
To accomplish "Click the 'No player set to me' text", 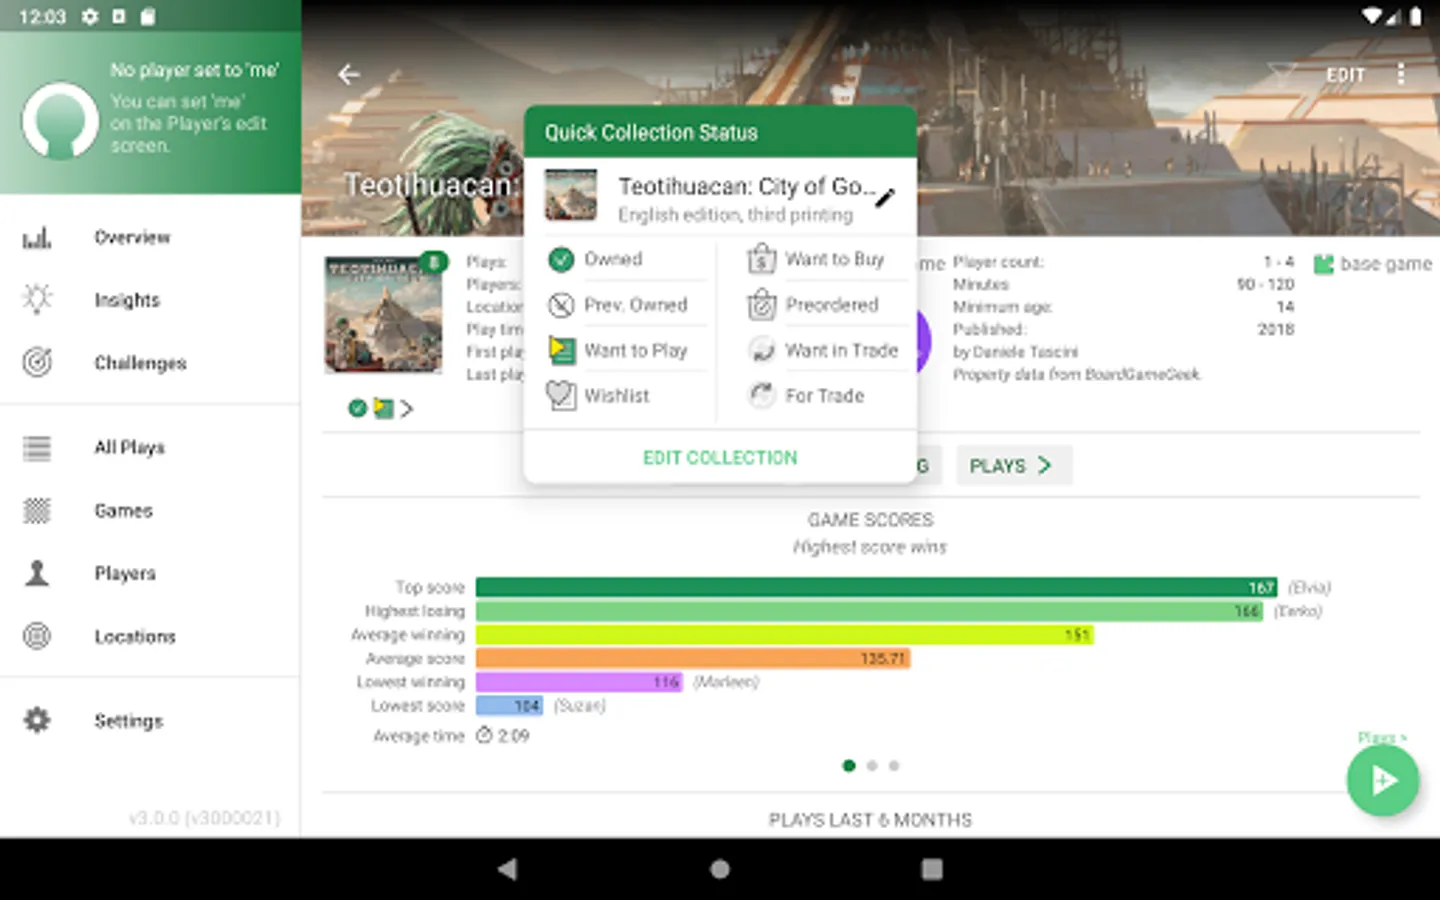I will point(195,70).
